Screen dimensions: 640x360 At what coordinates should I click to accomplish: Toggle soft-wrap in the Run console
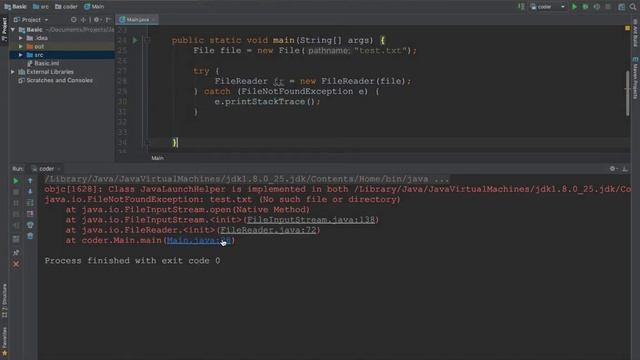point(30,203)
